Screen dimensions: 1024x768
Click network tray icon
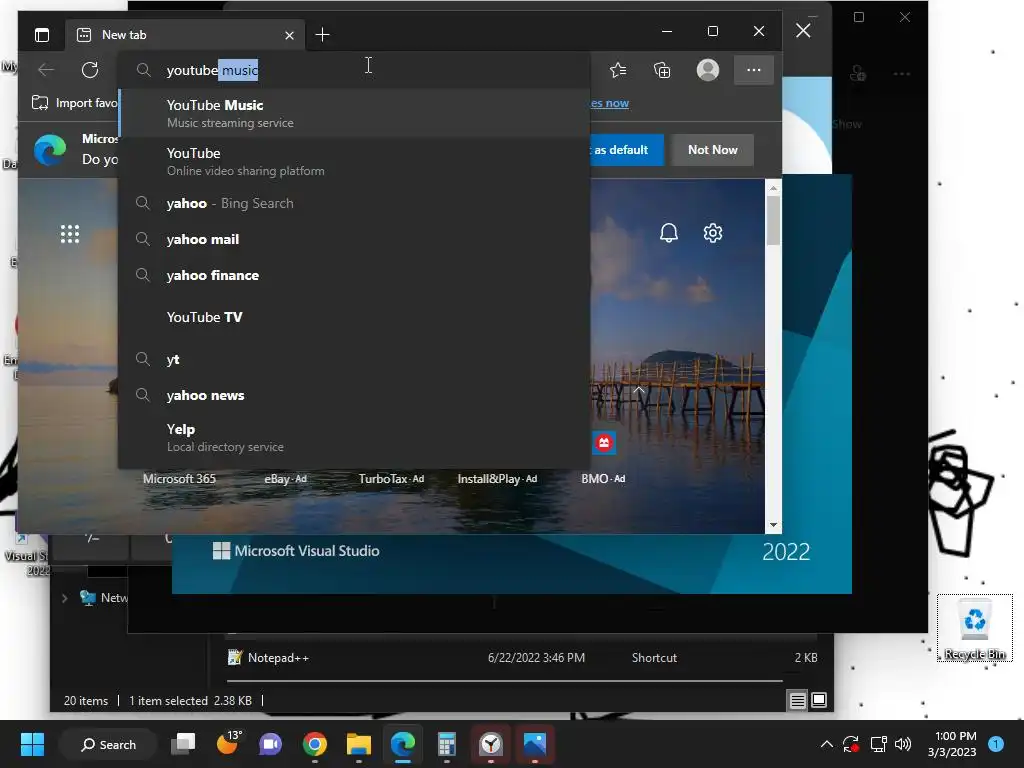click(878, 744)
